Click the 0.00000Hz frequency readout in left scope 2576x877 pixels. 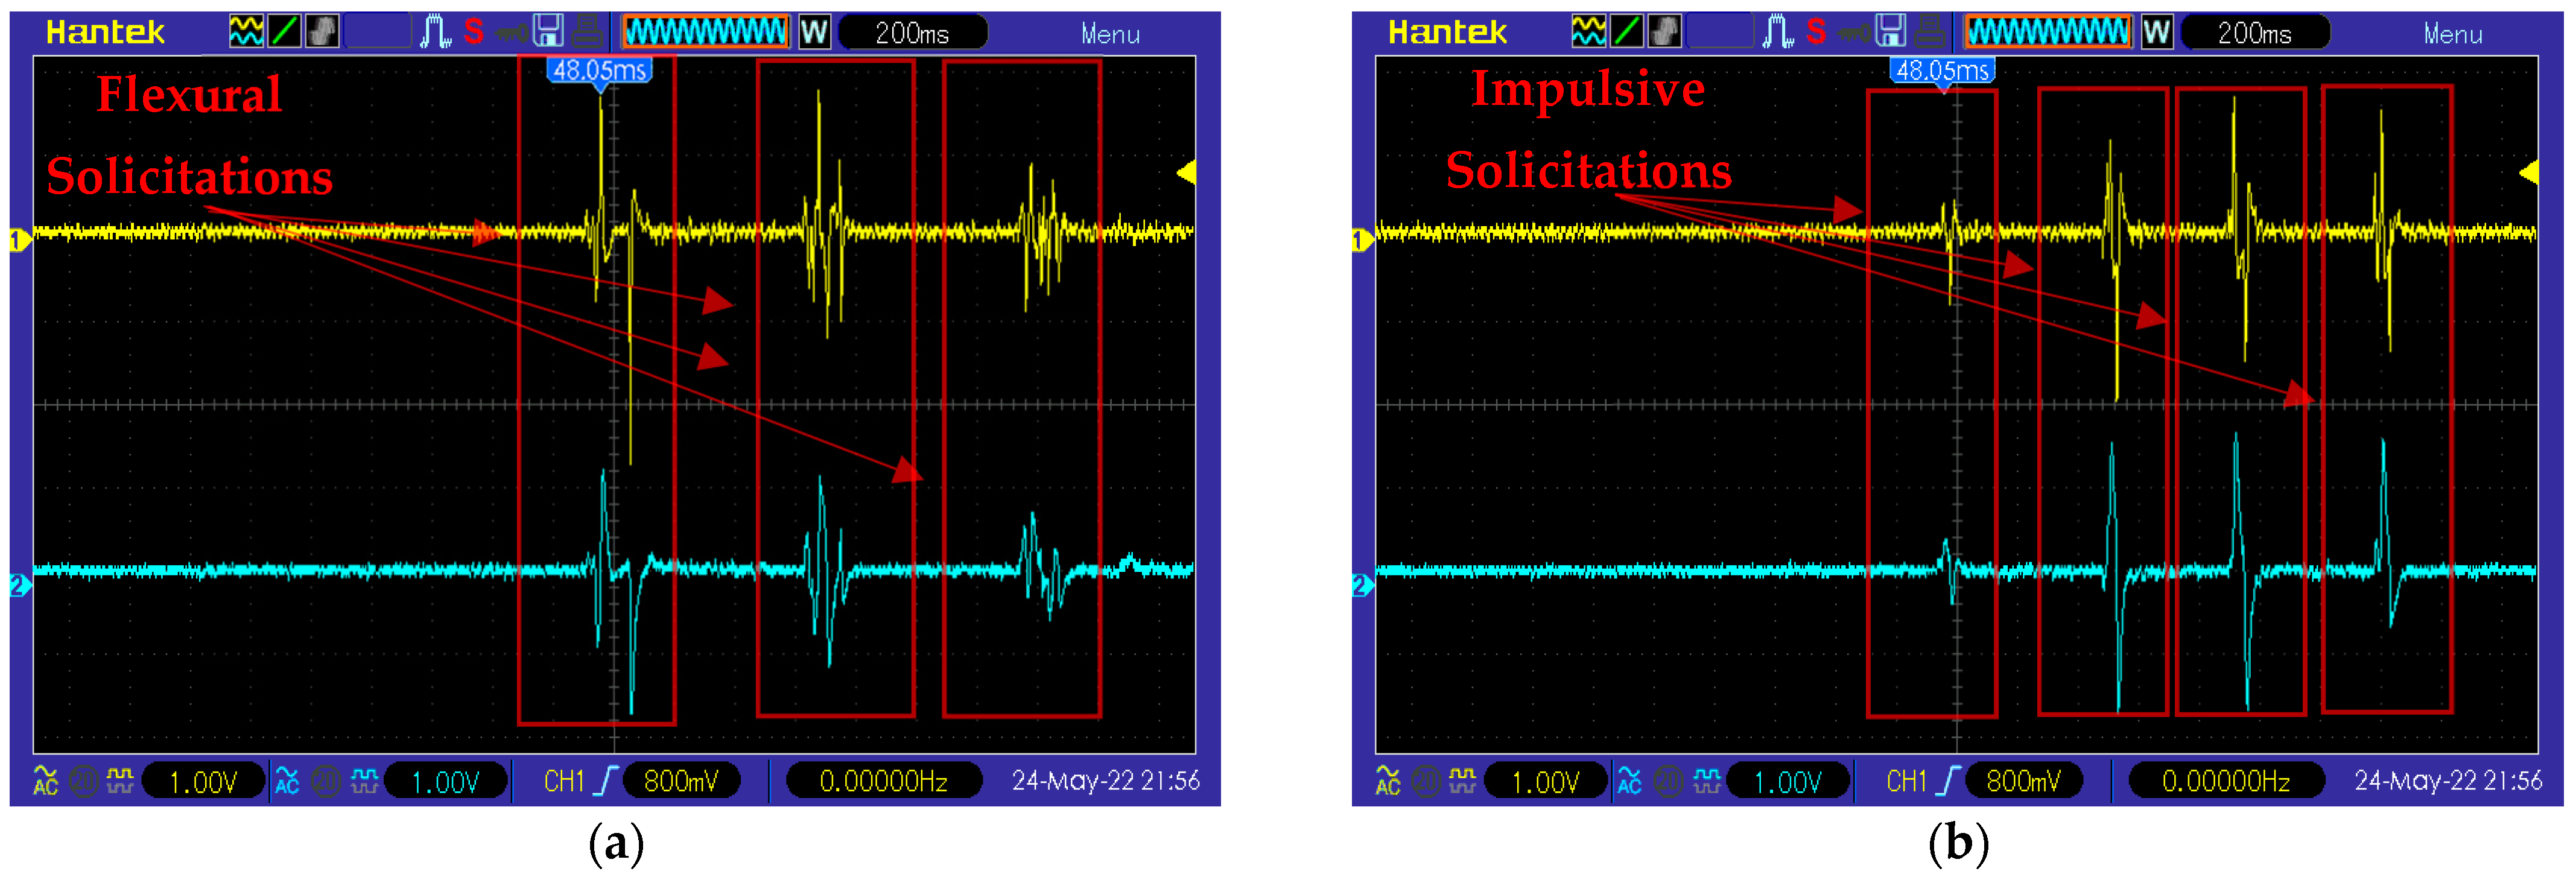pos(884,781)
